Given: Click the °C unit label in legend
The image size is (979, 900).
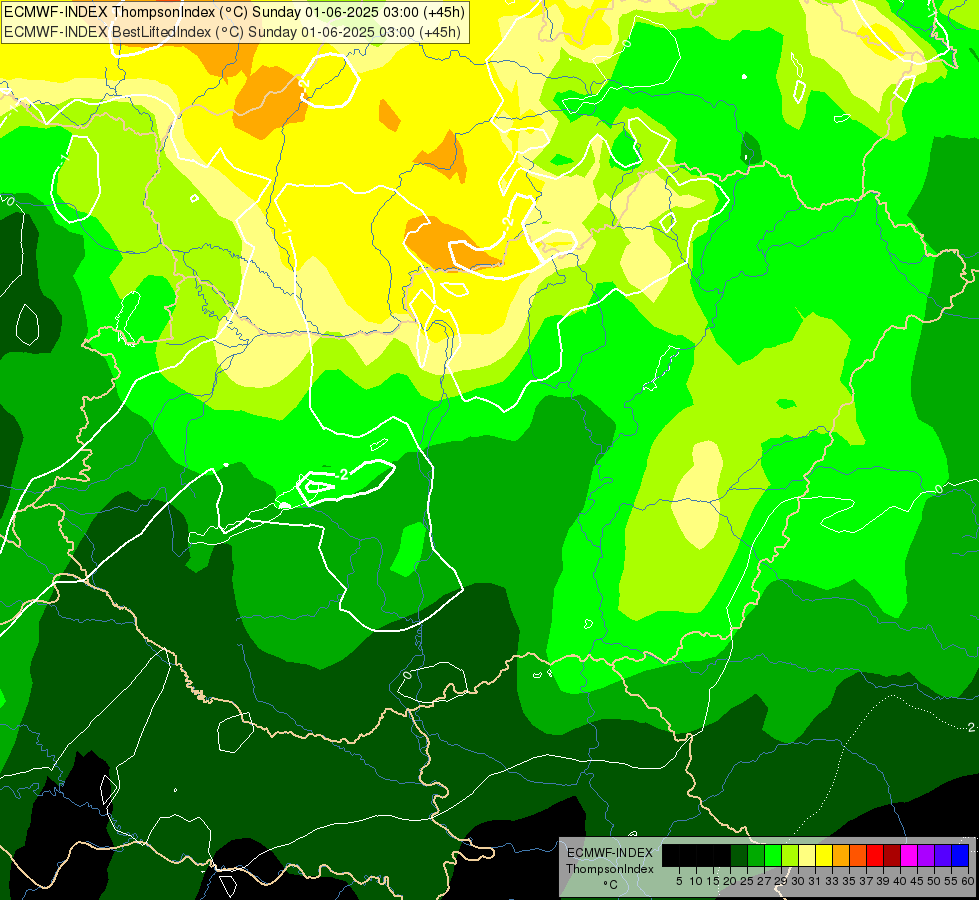Looking at the screenshot, I should coord(610,884).
